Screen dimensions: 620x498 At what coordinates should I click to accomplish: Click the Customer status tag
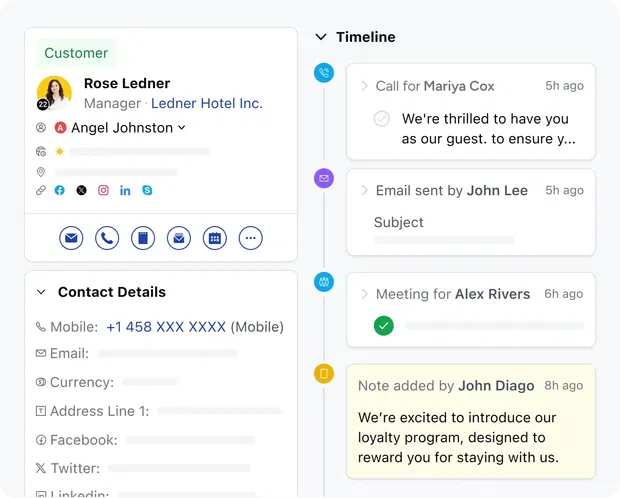pyautogui.click(x=76, y=53)
